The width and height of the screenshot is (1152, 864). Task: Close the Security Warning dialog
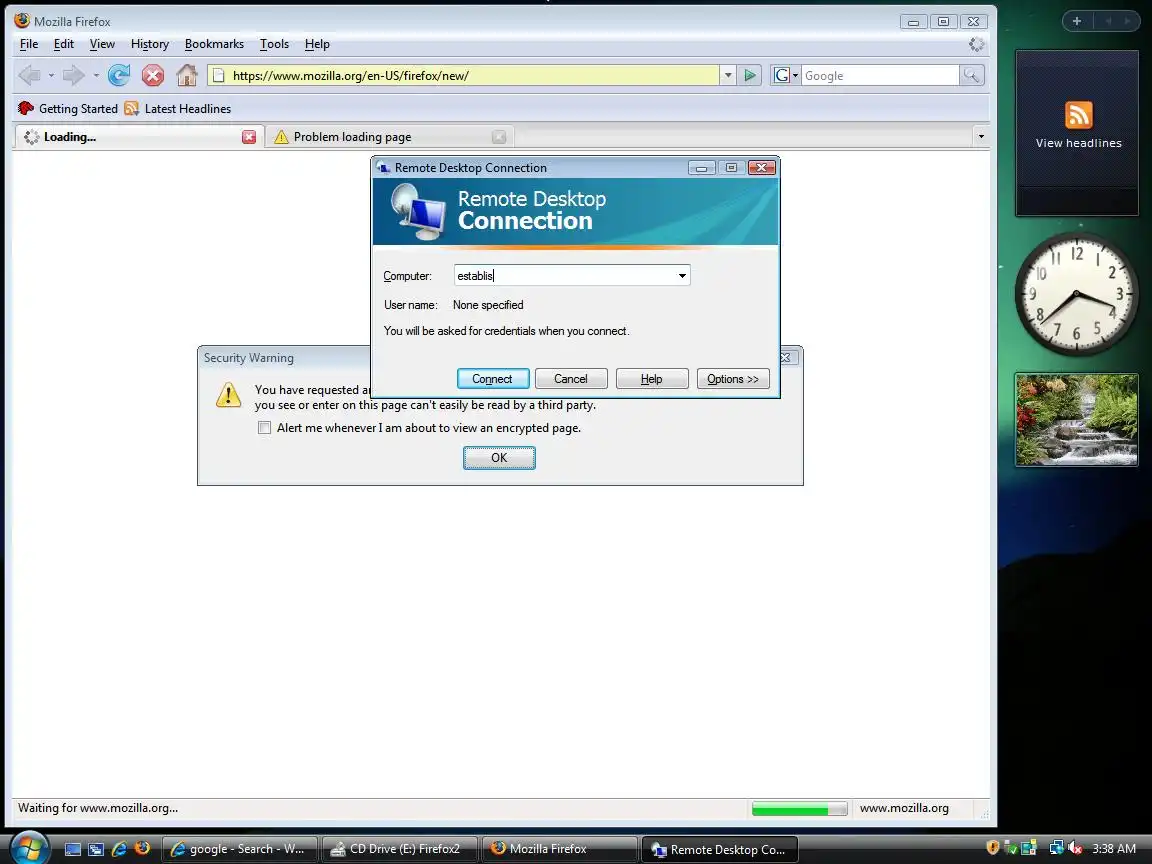(785, 358)
